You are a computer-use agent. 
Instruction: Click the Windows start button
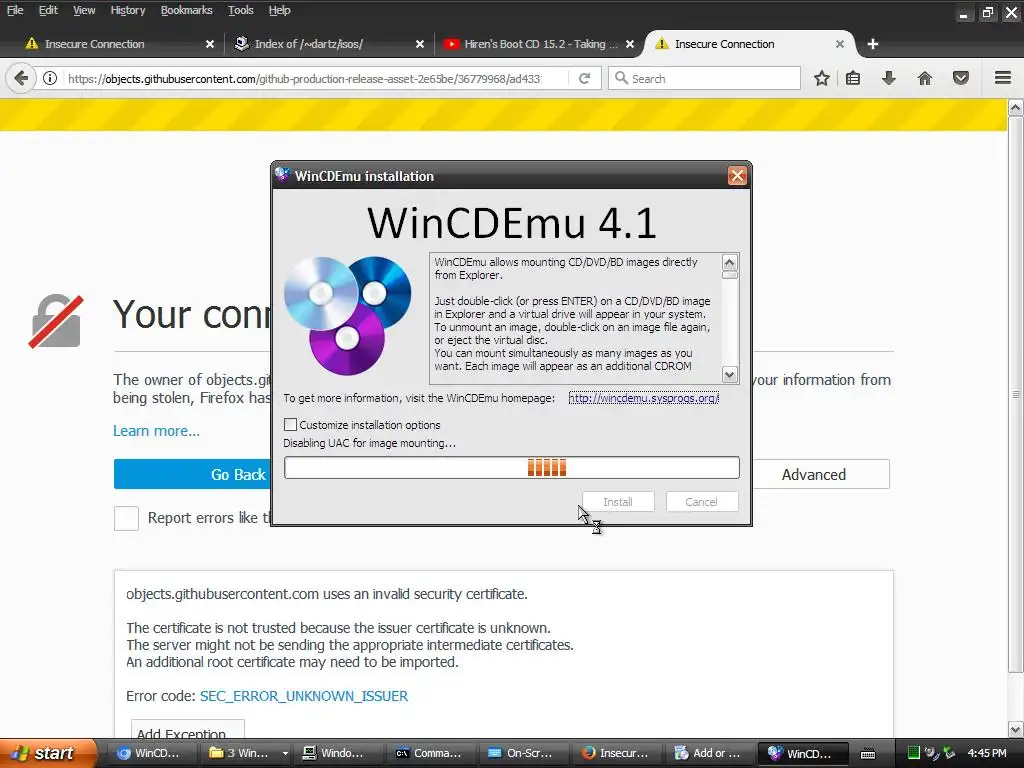[x=47, y=753]
